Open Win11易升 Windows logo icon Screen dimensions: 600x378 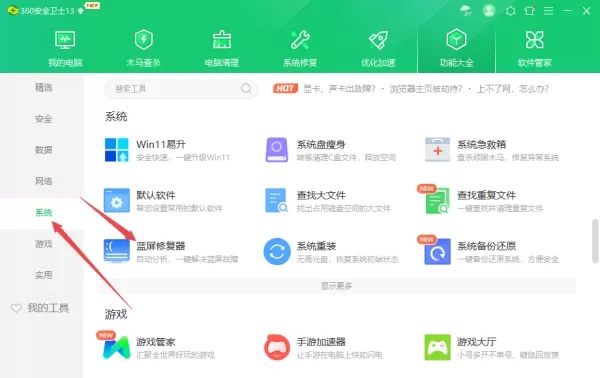(117, 150)
